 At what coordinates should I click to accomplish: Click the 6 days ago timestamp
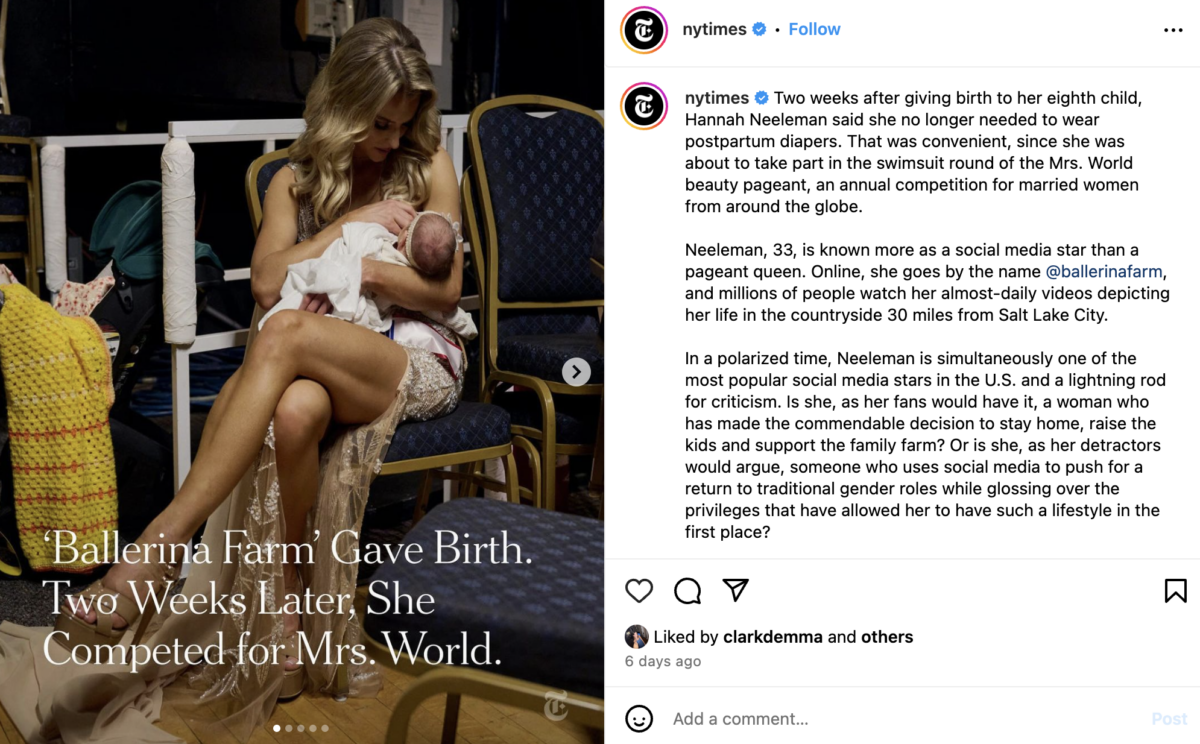tap(663, 661)
